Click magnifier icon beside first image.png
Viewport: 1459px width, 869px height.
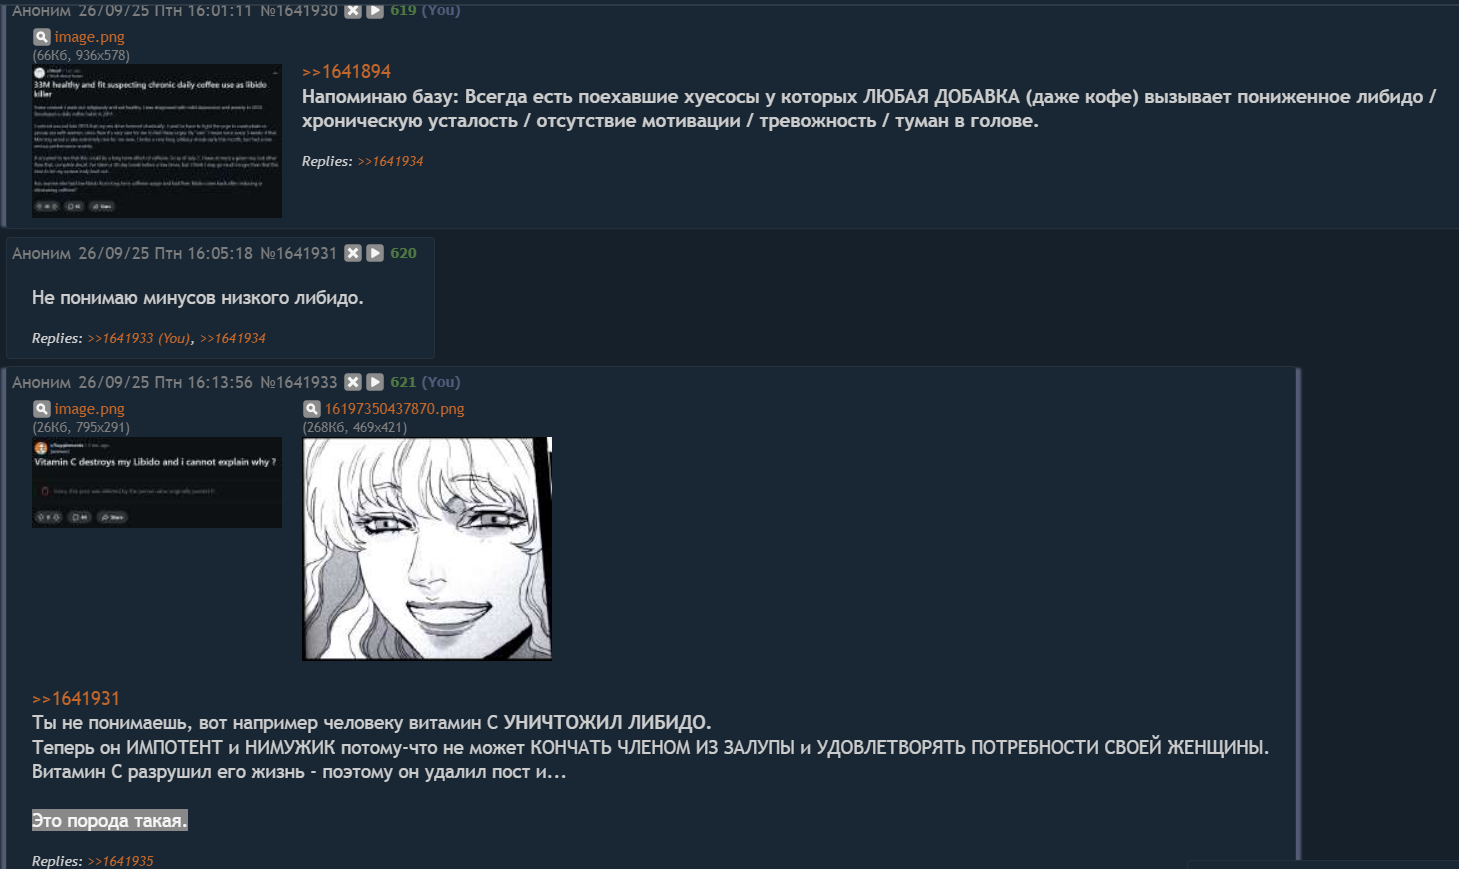pyautogui.click(x=41, y=36)
